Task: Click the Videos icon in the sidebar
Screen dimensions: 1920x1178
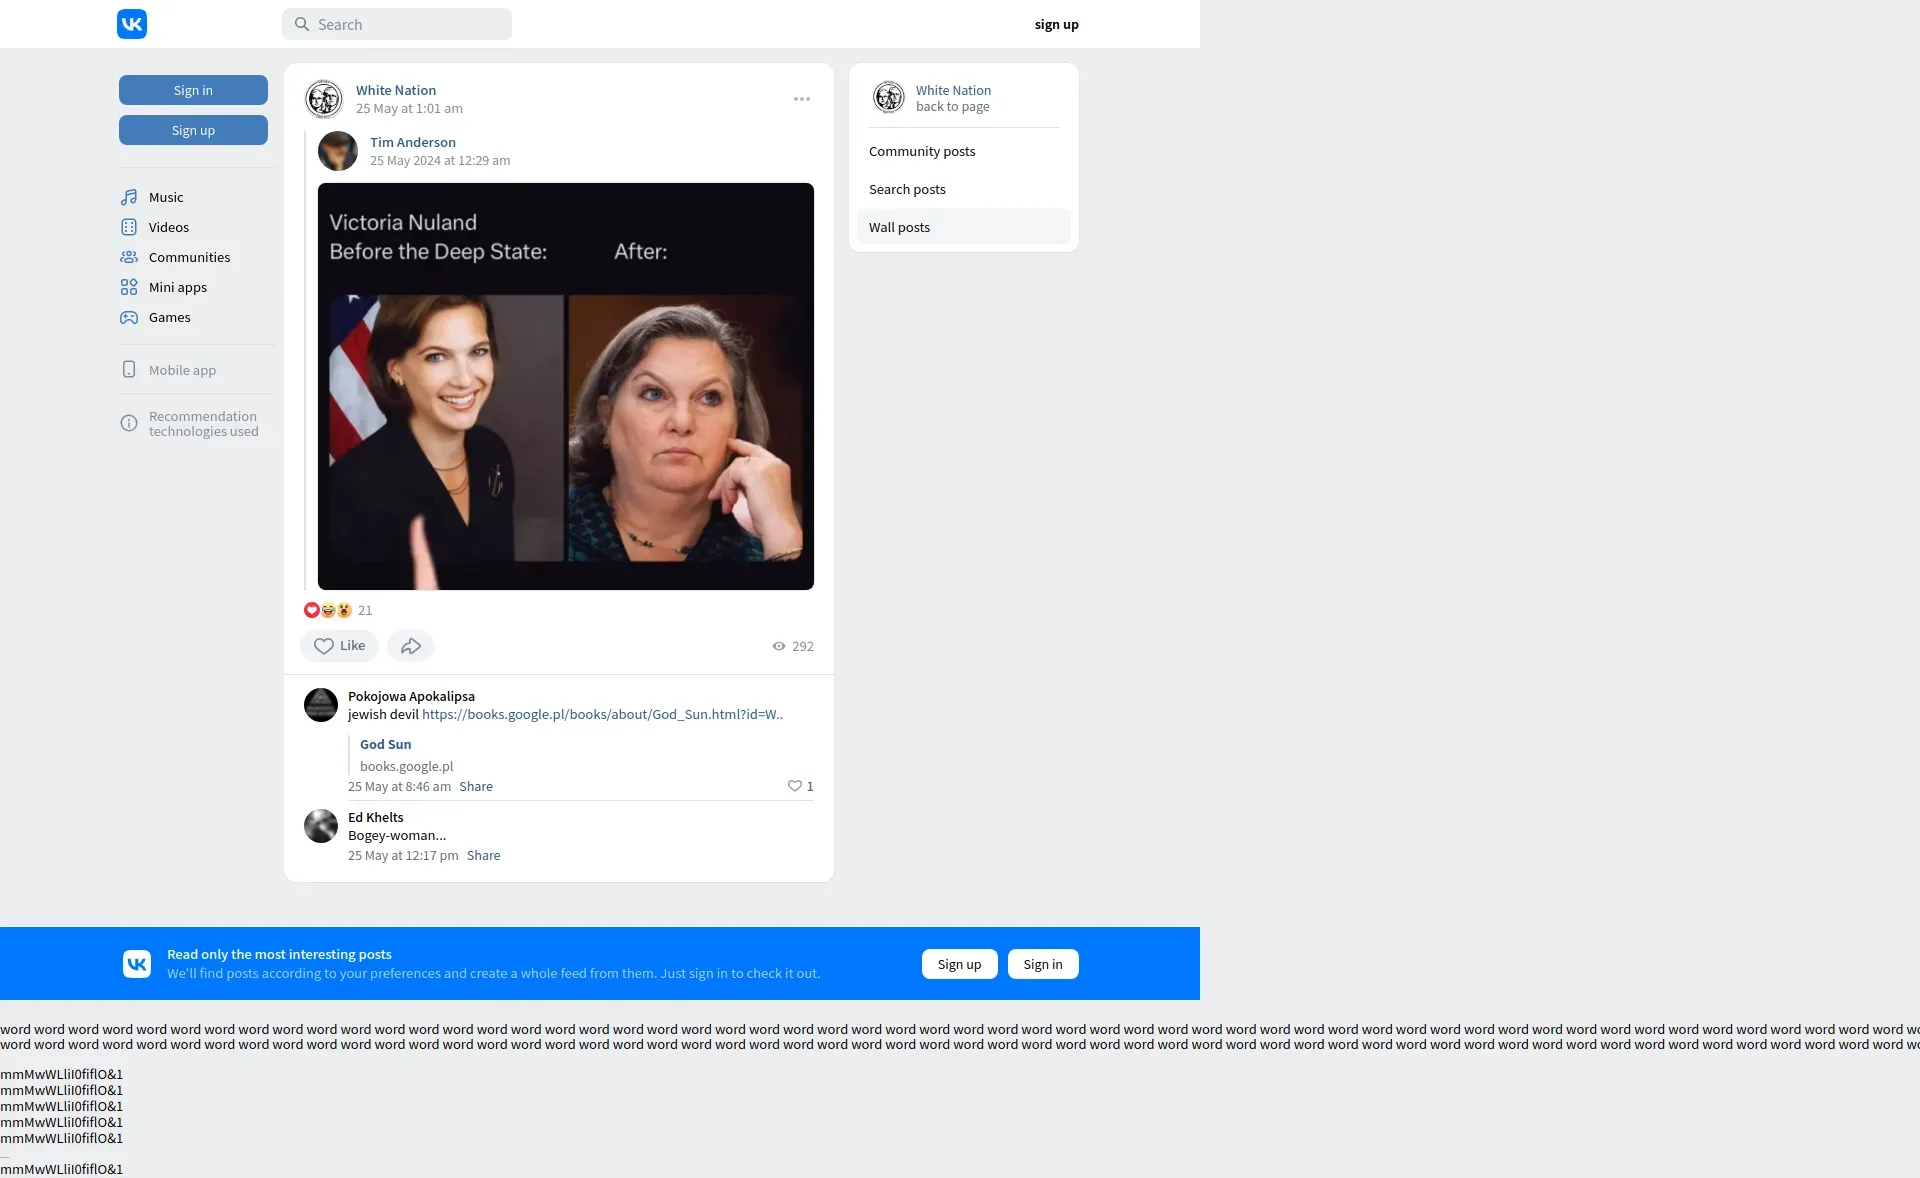Action: [129, 227]
